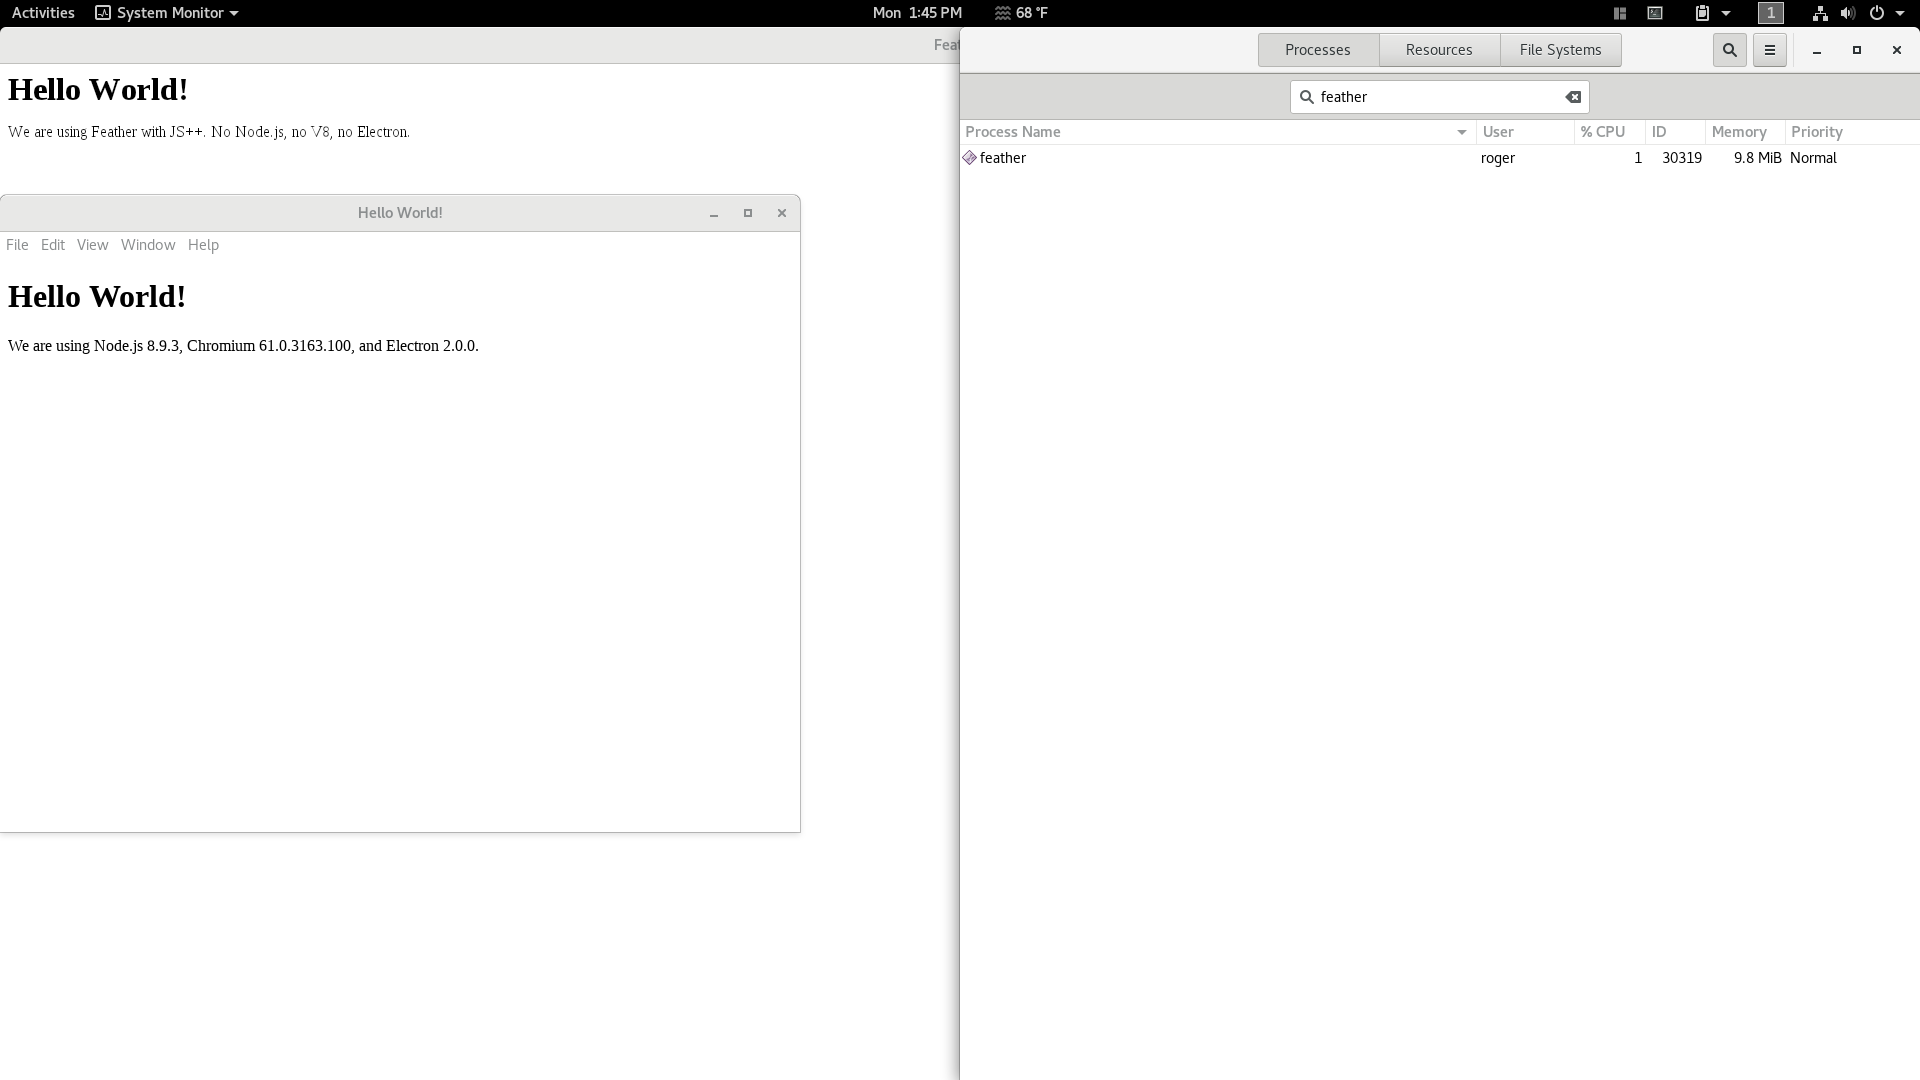The image size is (1920, 1080).
Task: Open the File menu in Electron window
Action: (17, 245)
